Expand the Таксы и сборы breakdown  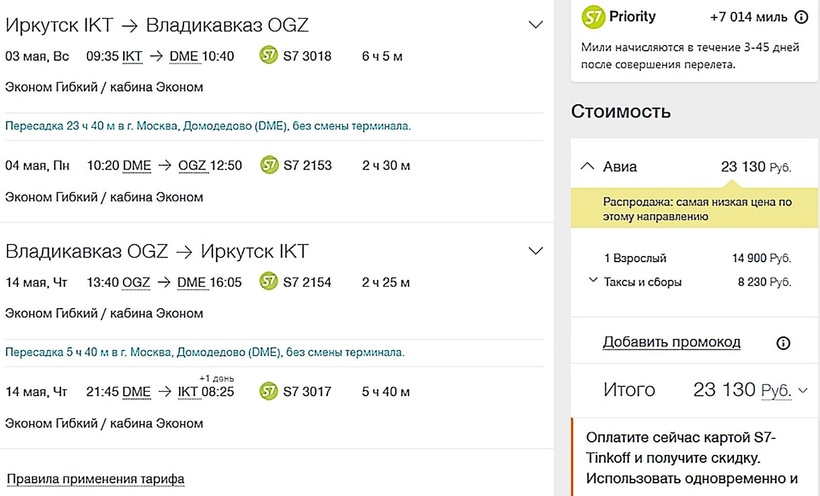593,281
